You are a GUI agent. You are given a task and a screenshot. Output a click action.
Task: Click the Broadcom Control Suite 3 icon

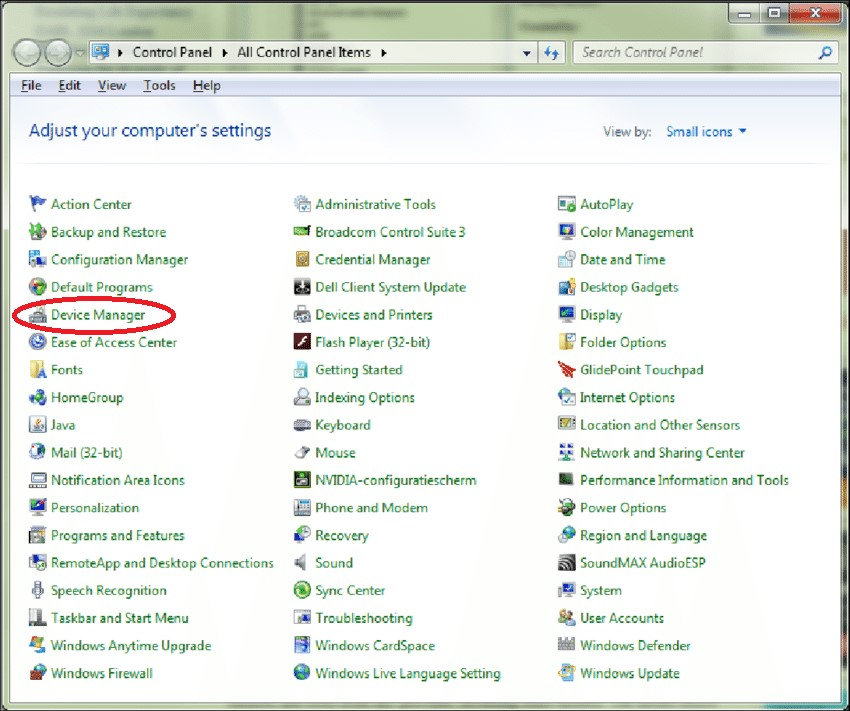[x=302, y=232]
